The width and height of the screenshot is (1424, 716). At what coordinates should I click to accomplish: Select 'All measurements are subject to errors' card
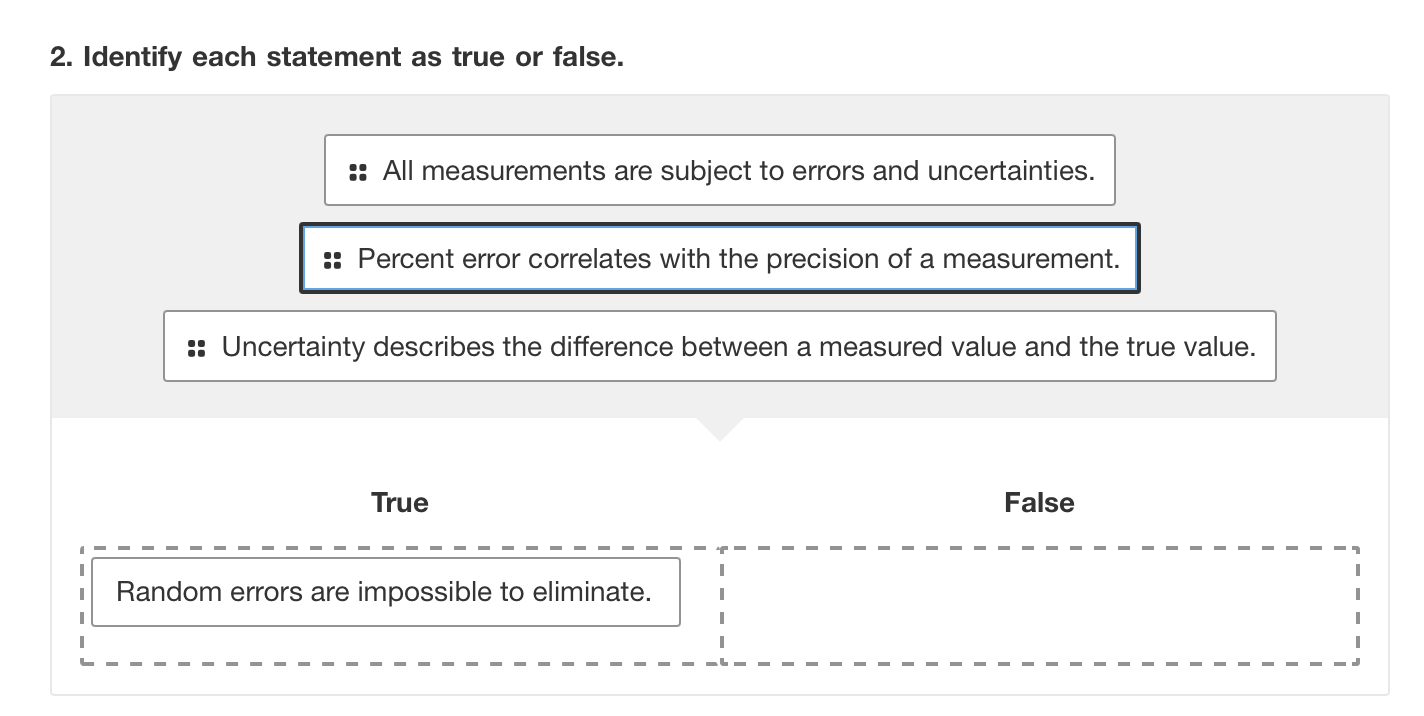point(720,170)
